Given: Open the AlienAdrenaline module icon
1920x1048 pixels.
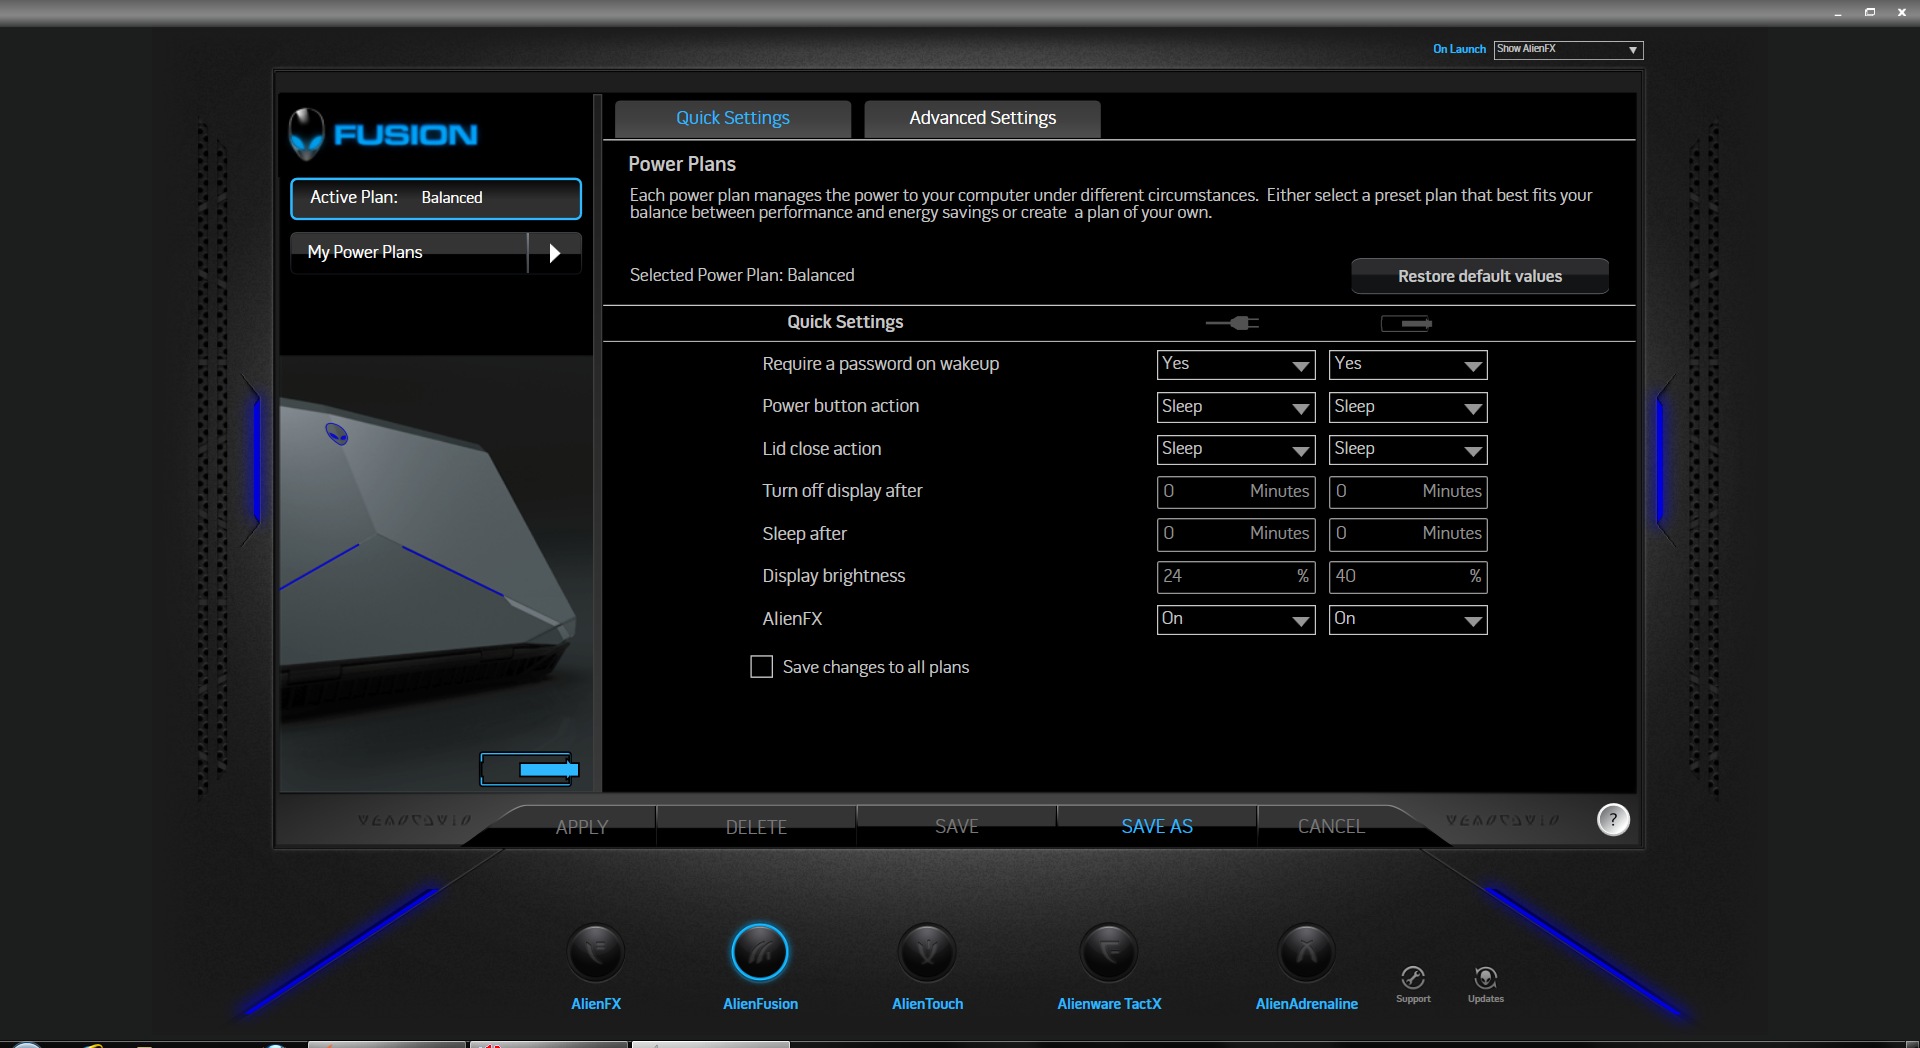Looking at the screenshot, I should [x=1306, y=952].
